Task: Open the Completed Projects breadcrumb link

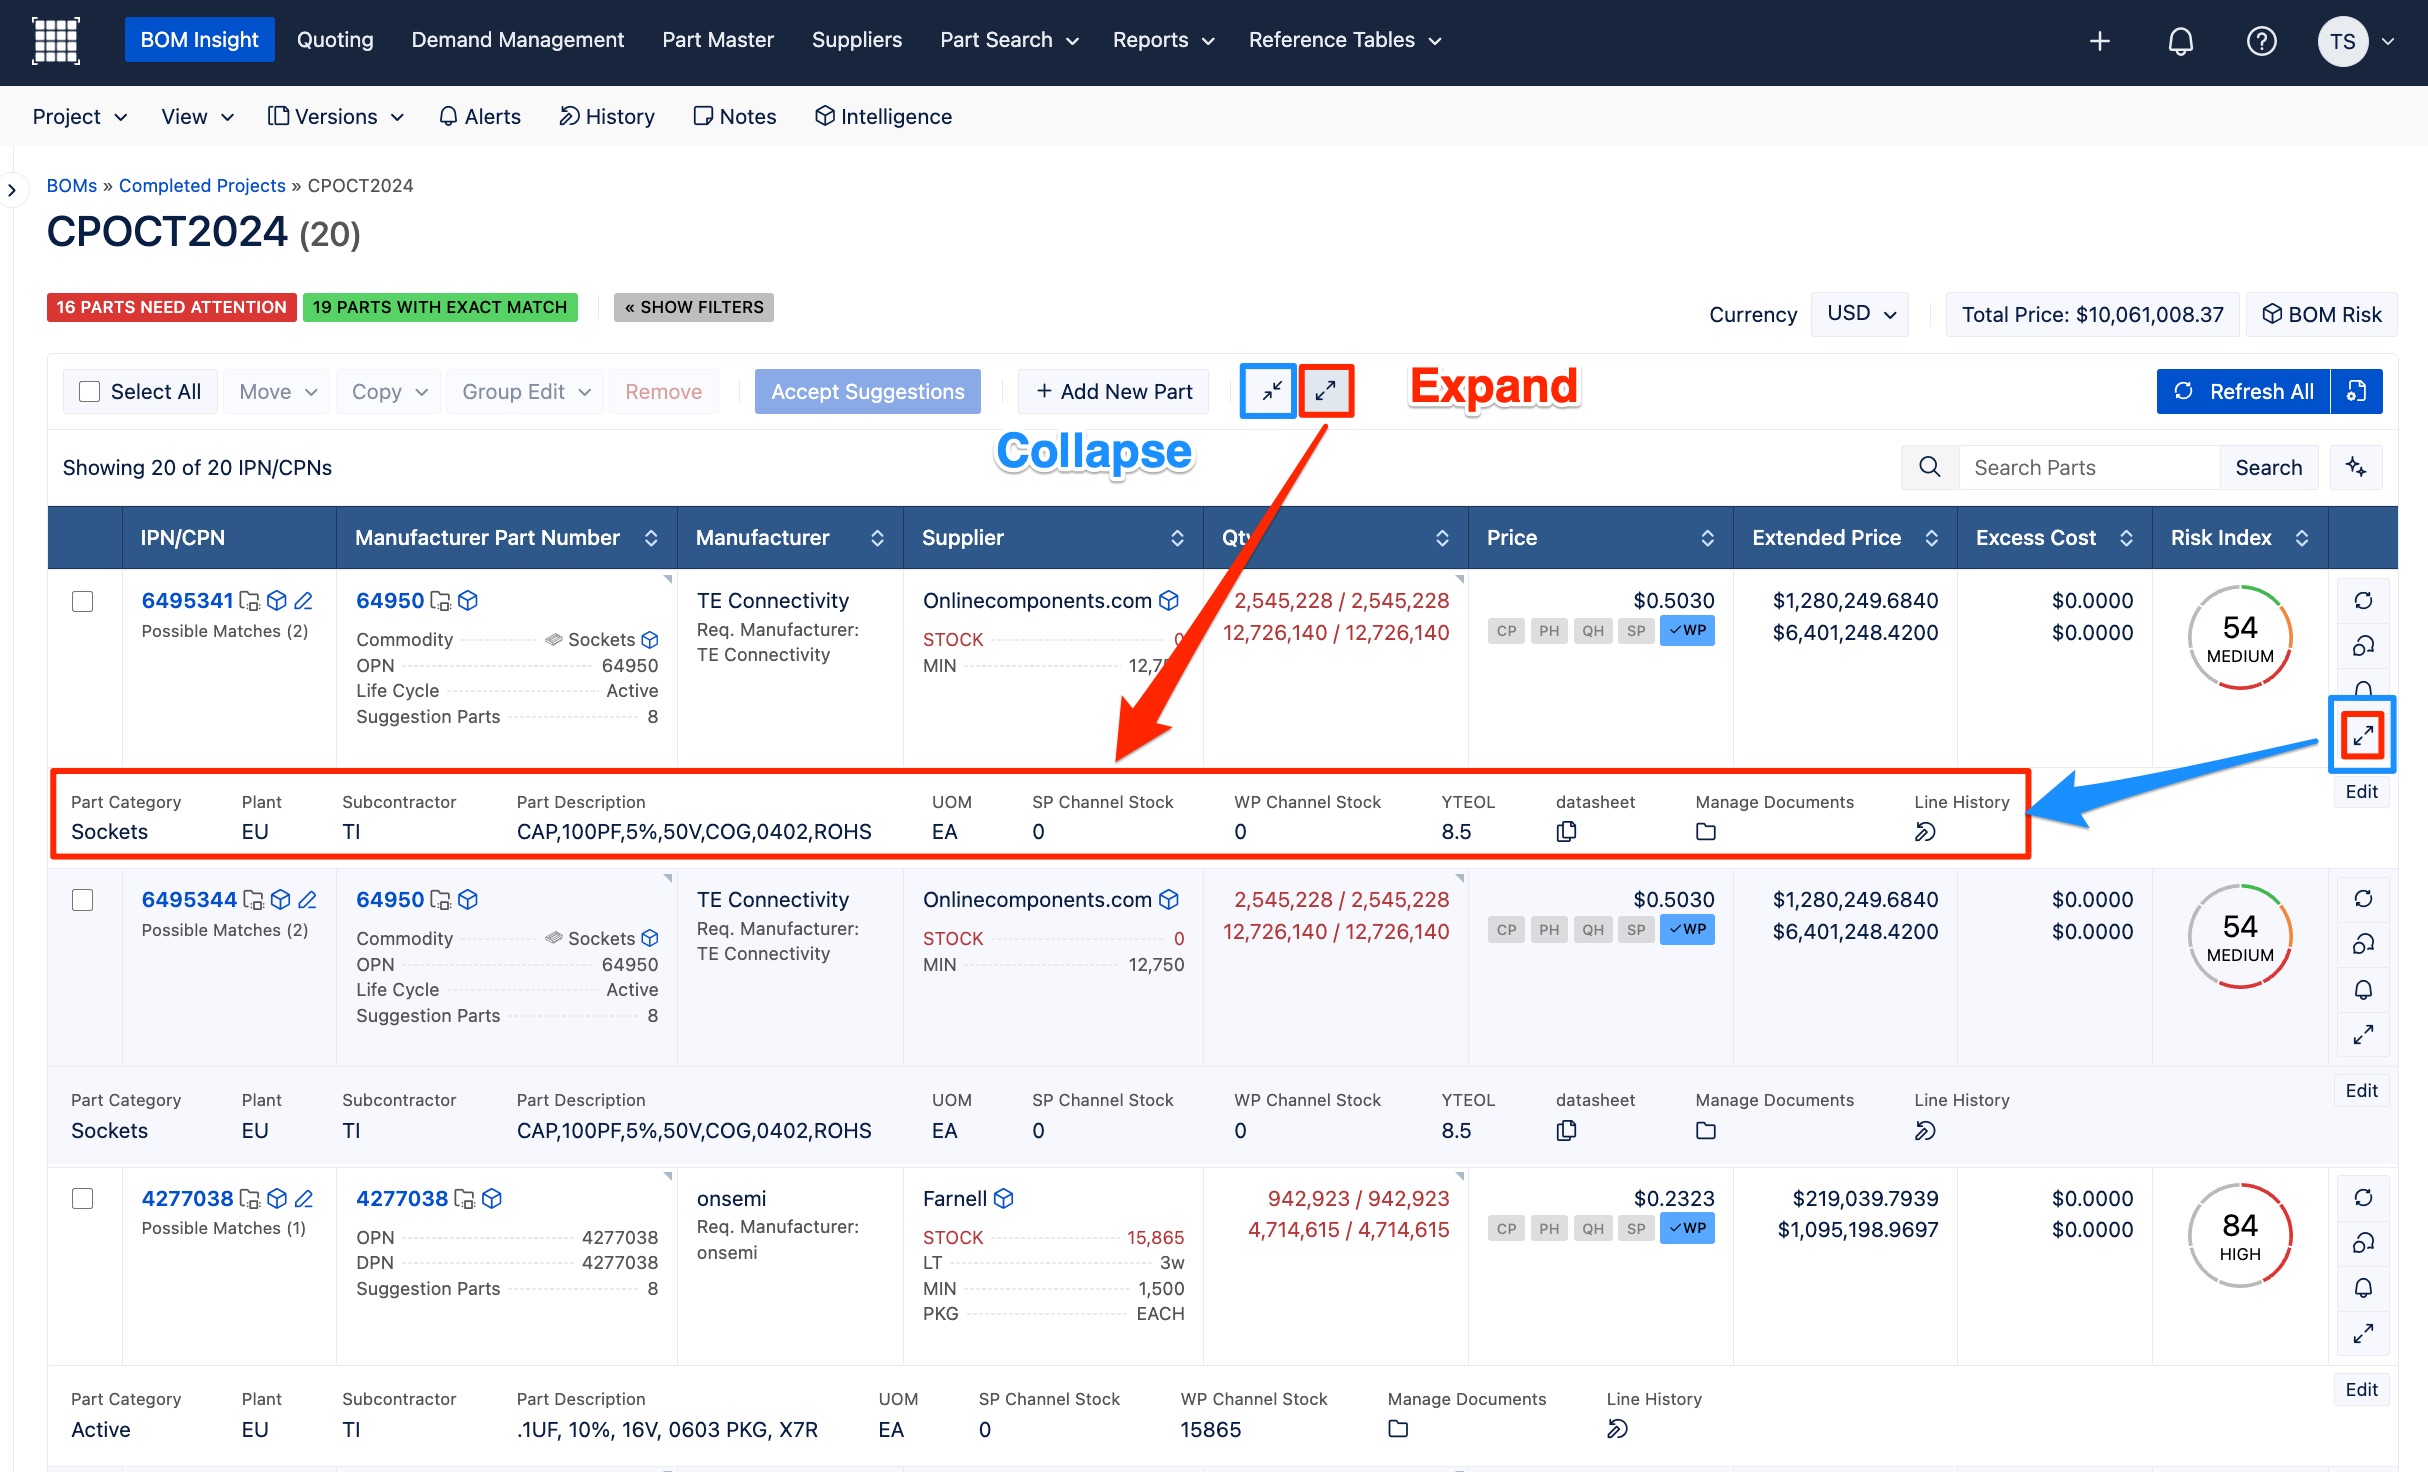Action: click(202, 186)
